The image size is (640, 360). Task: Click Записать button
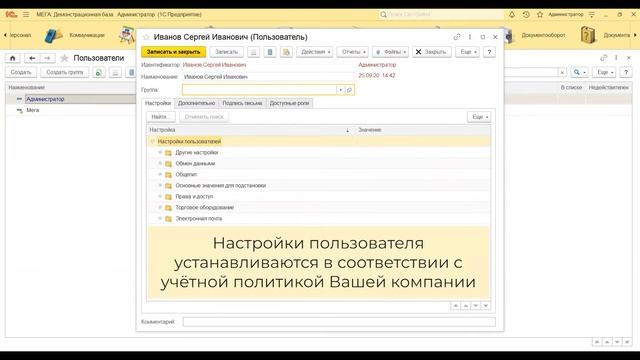pyautogui.click(x=227, y=52)
